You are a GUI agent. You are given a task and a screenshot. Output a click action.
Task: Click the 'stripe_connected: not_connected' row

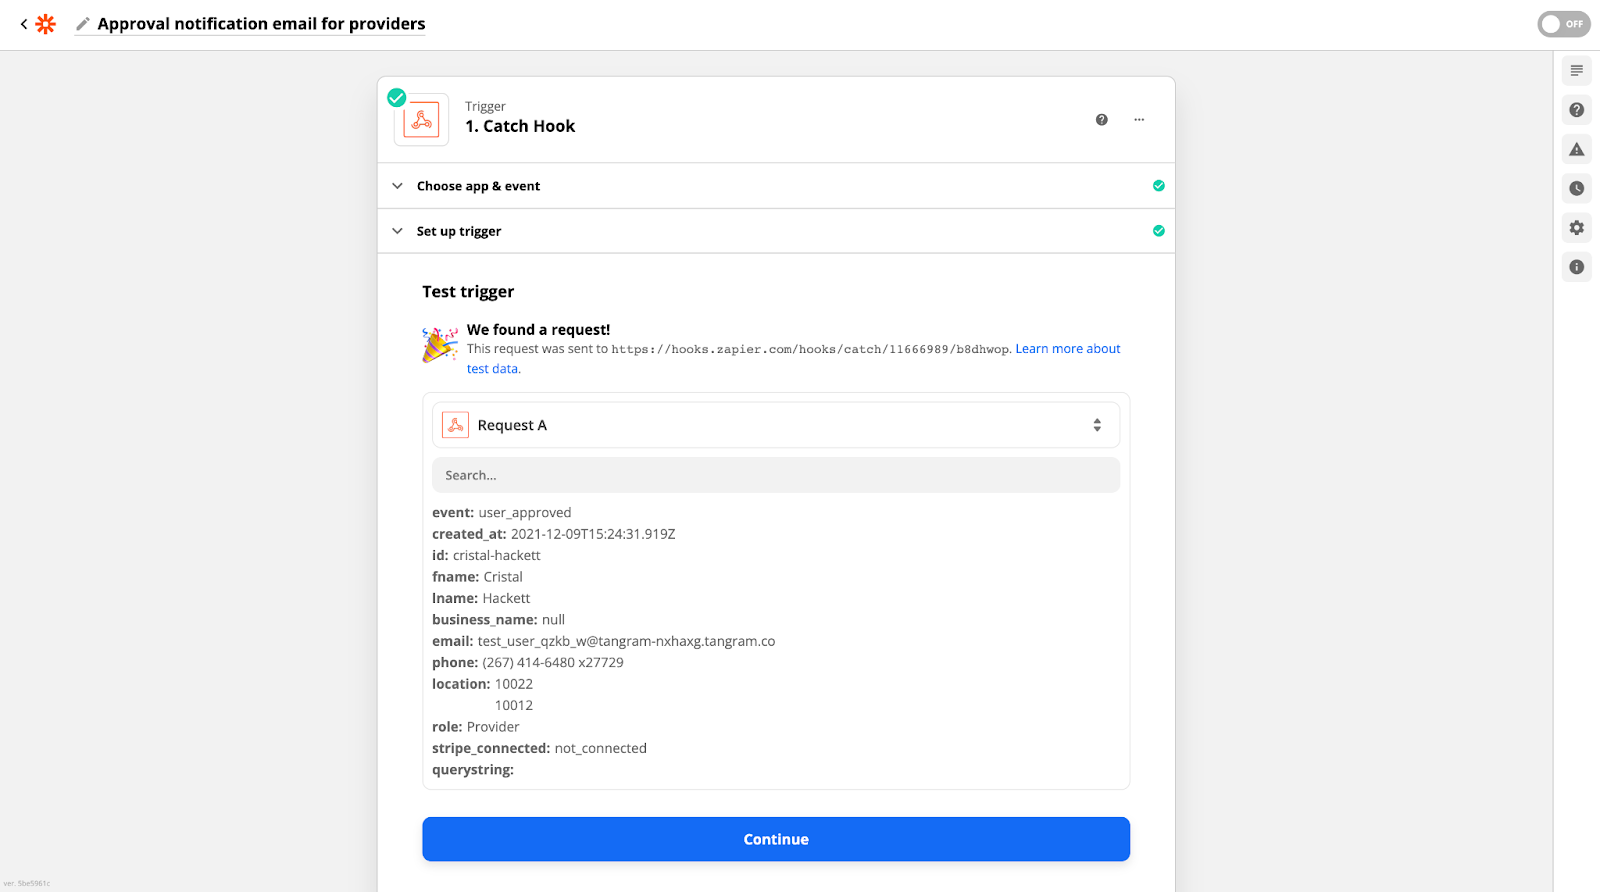[x=539, y=748]
